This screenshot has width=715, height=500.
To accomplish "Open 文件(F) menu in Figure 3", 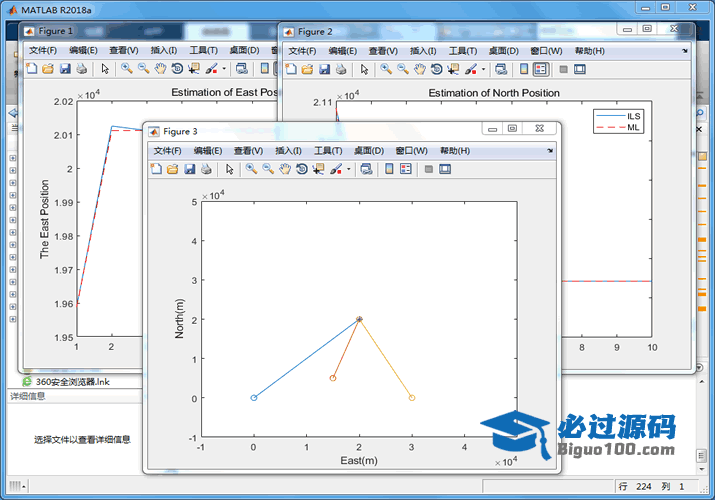I will coord(167,151).
